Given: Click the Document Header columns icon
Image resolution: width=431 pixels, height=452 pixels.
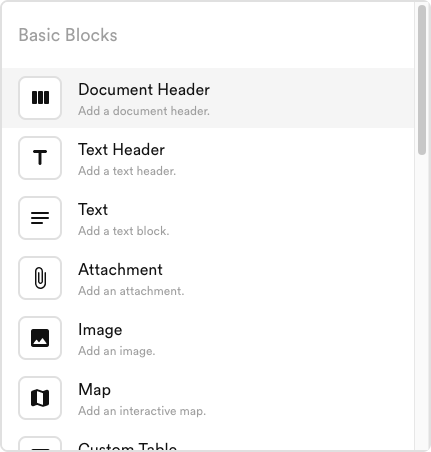Looking at the screenshot, I should [40, 98].
